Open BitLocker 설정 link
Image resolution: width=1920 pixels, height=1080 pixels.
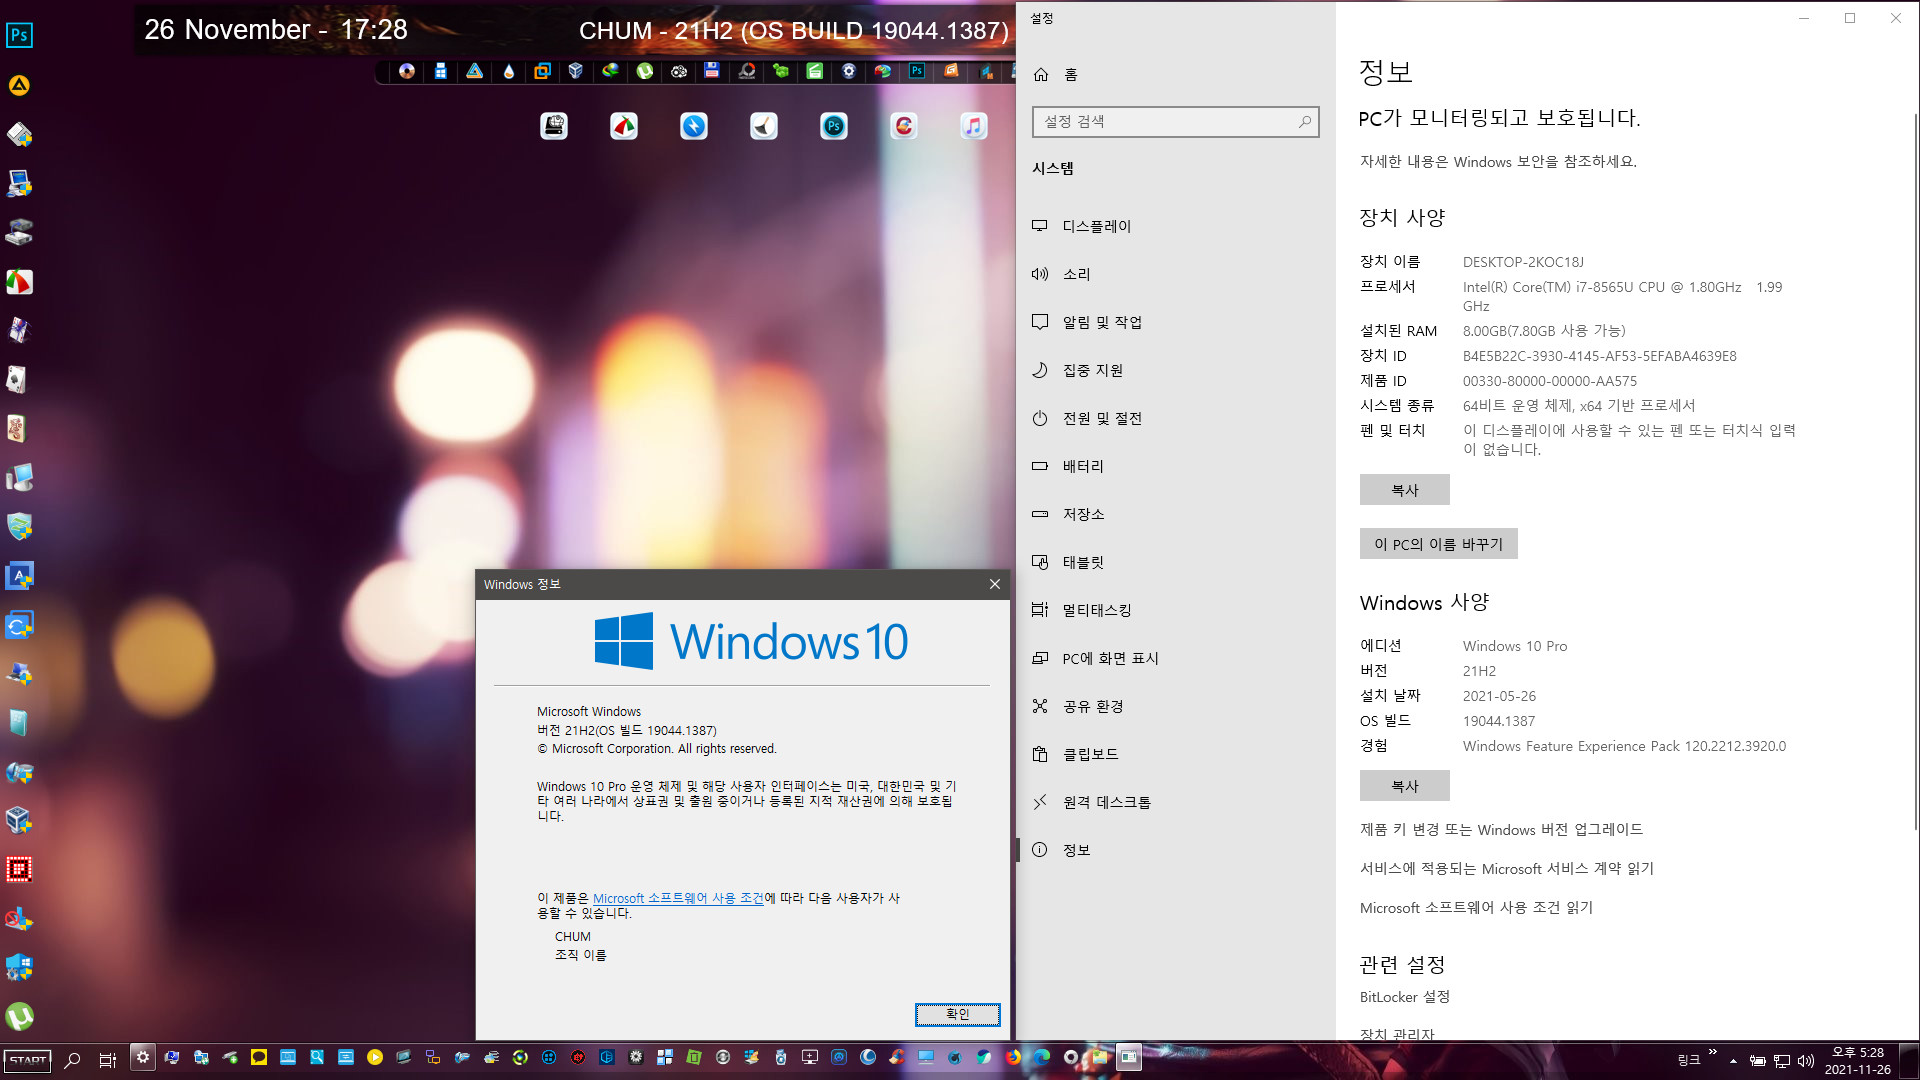tap(1404, 997)
